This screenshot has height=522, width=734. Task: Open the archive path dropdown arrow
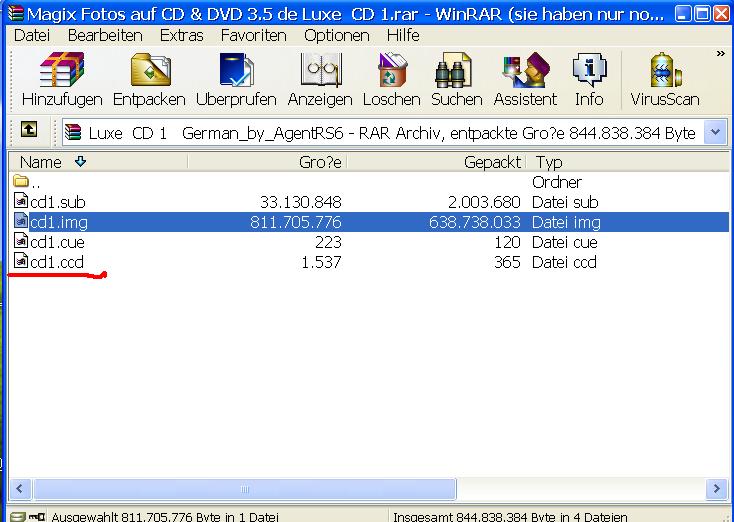715,132
